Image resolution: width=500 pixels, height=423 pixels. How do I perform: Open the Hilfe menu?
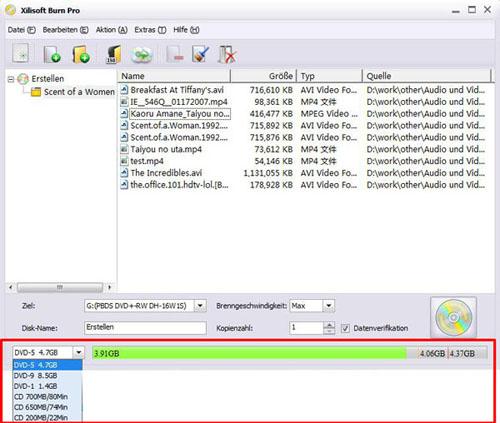tap(186, 30)
